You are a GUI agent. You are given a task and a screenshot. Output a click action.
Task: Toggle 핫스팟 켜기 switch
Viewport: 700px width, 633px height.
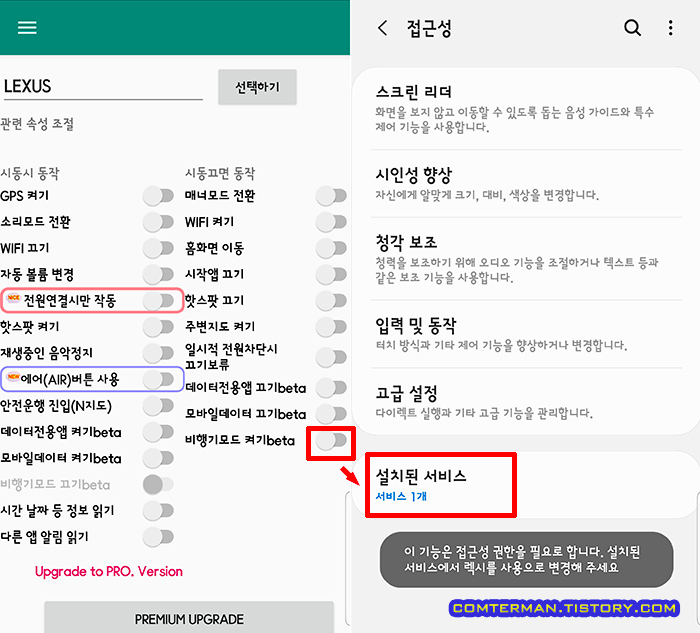158,327
